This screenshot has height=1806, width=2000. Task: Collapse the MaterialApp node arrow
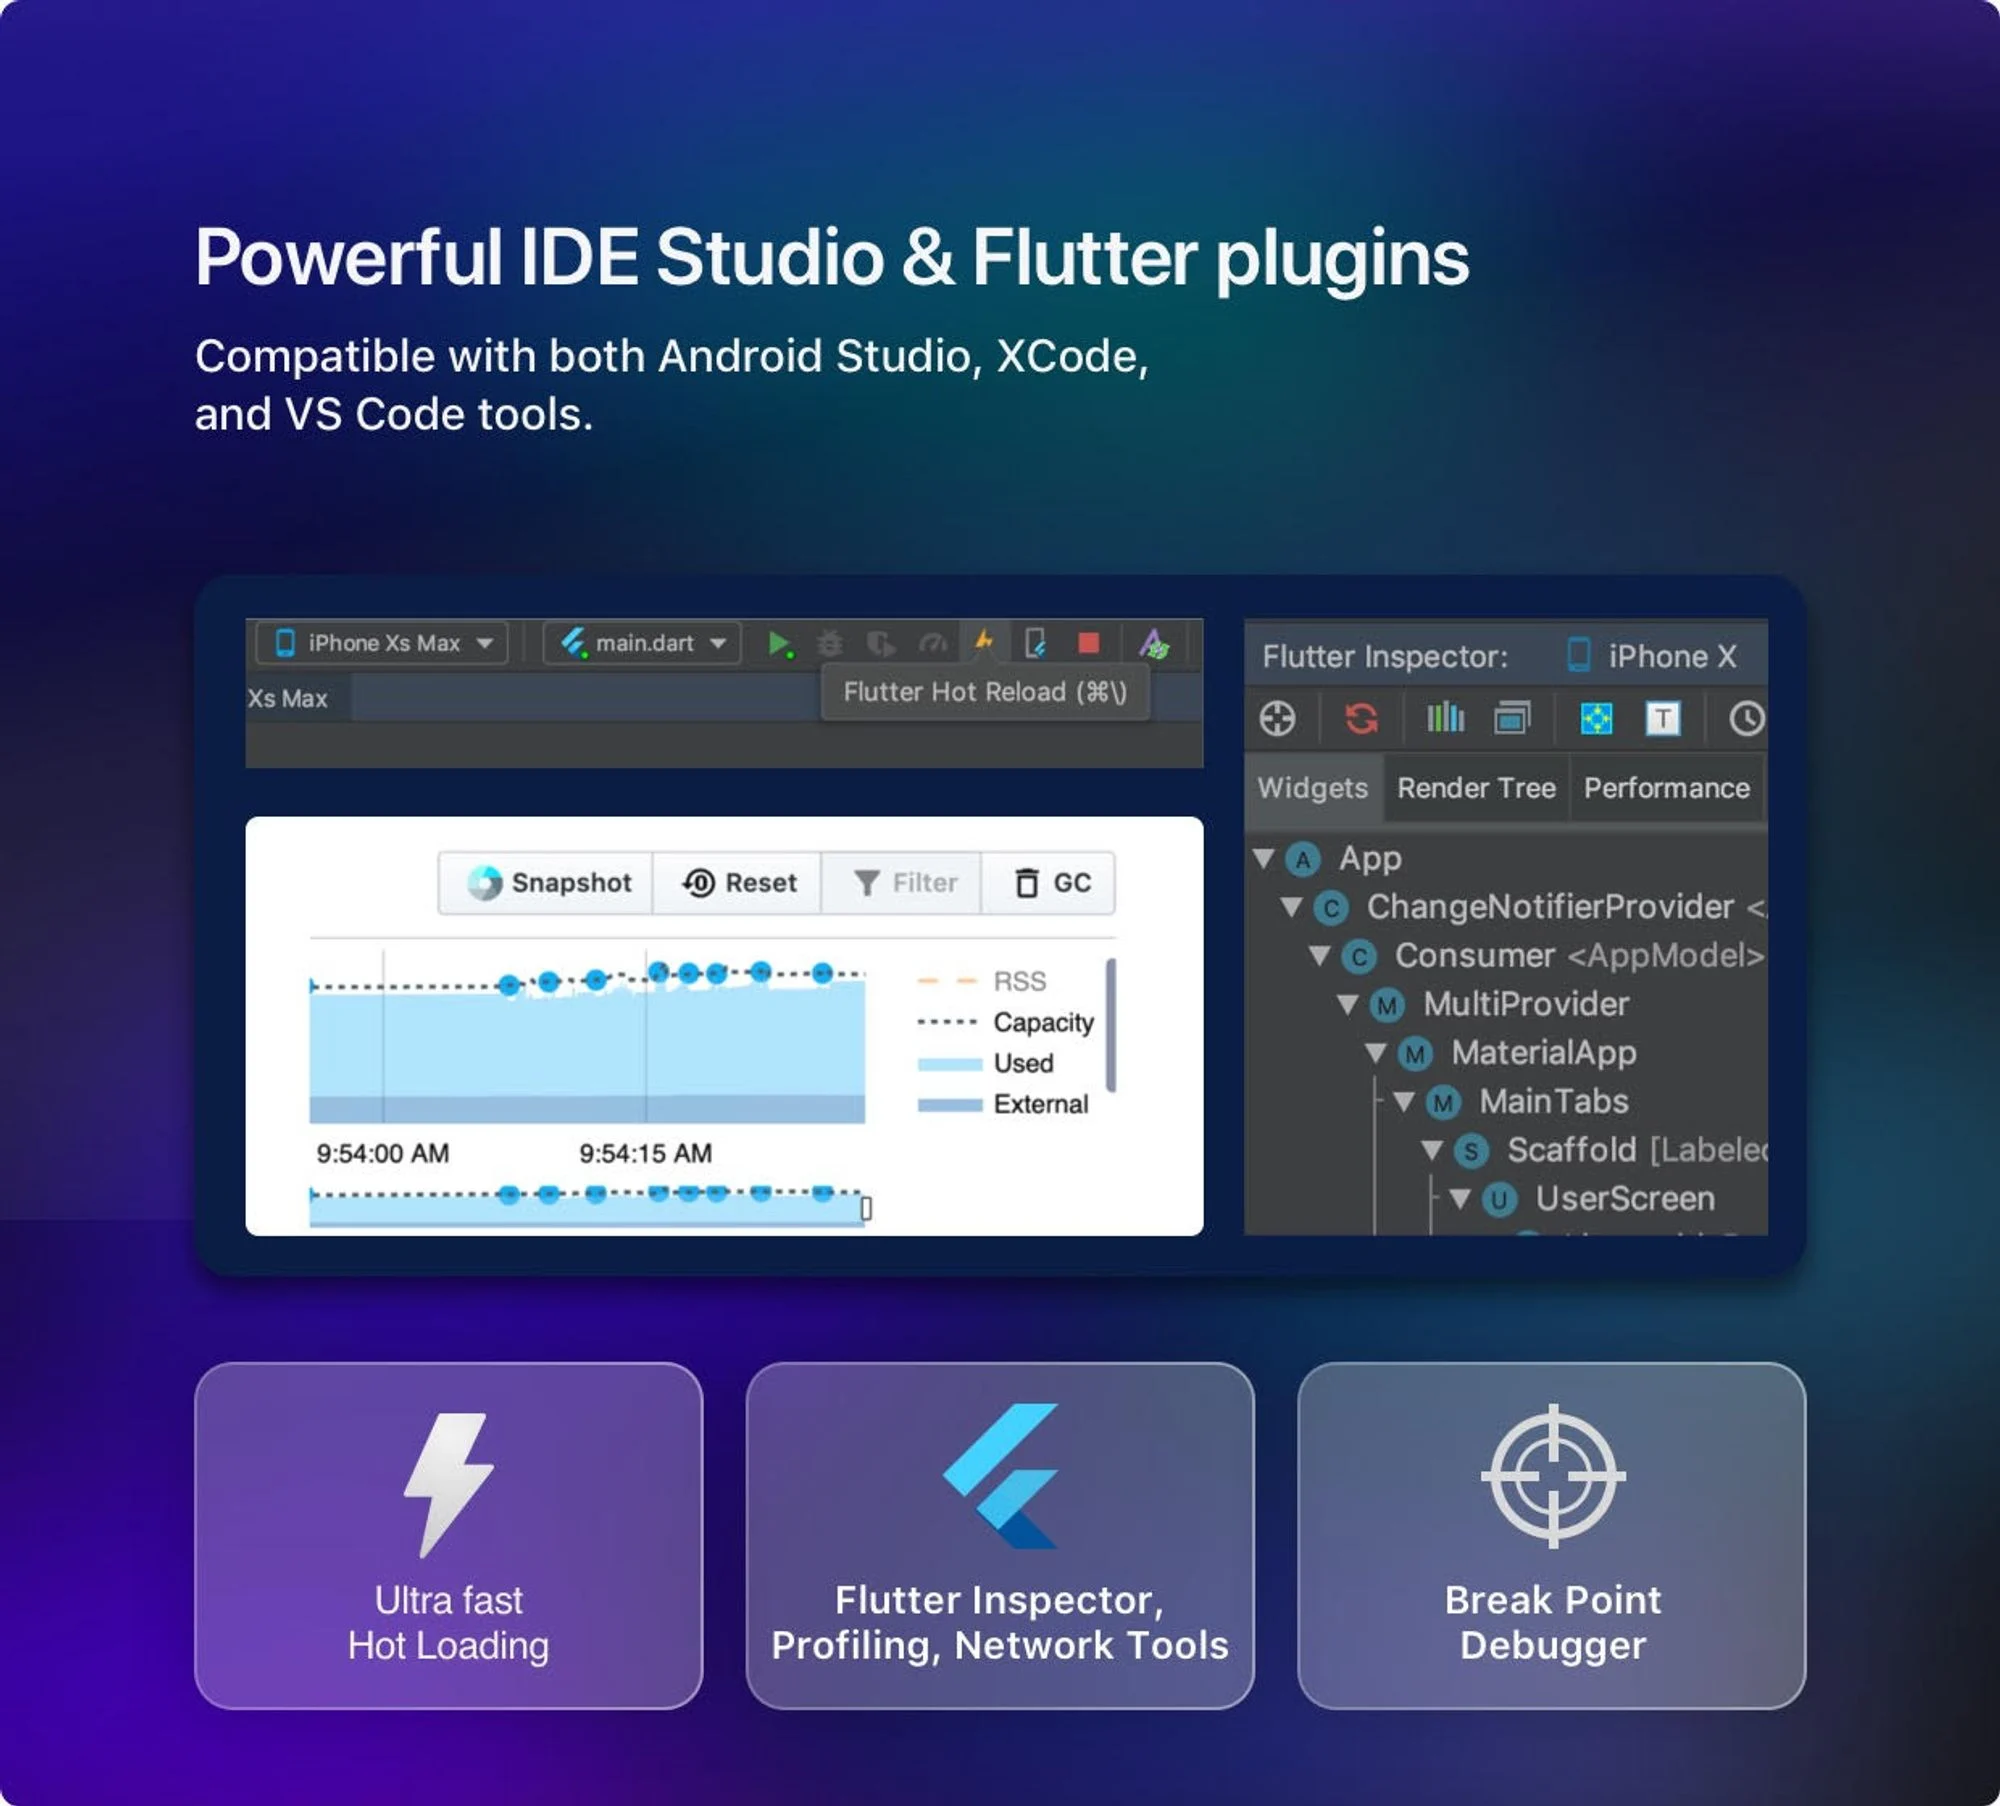(x=1375, y=1053)
